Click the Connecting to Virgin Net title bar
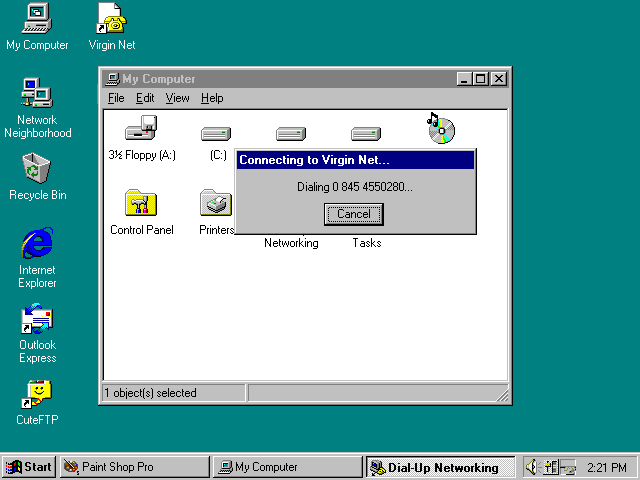The height and width of the screenshot is (480, 640). [x=355, y=160]
